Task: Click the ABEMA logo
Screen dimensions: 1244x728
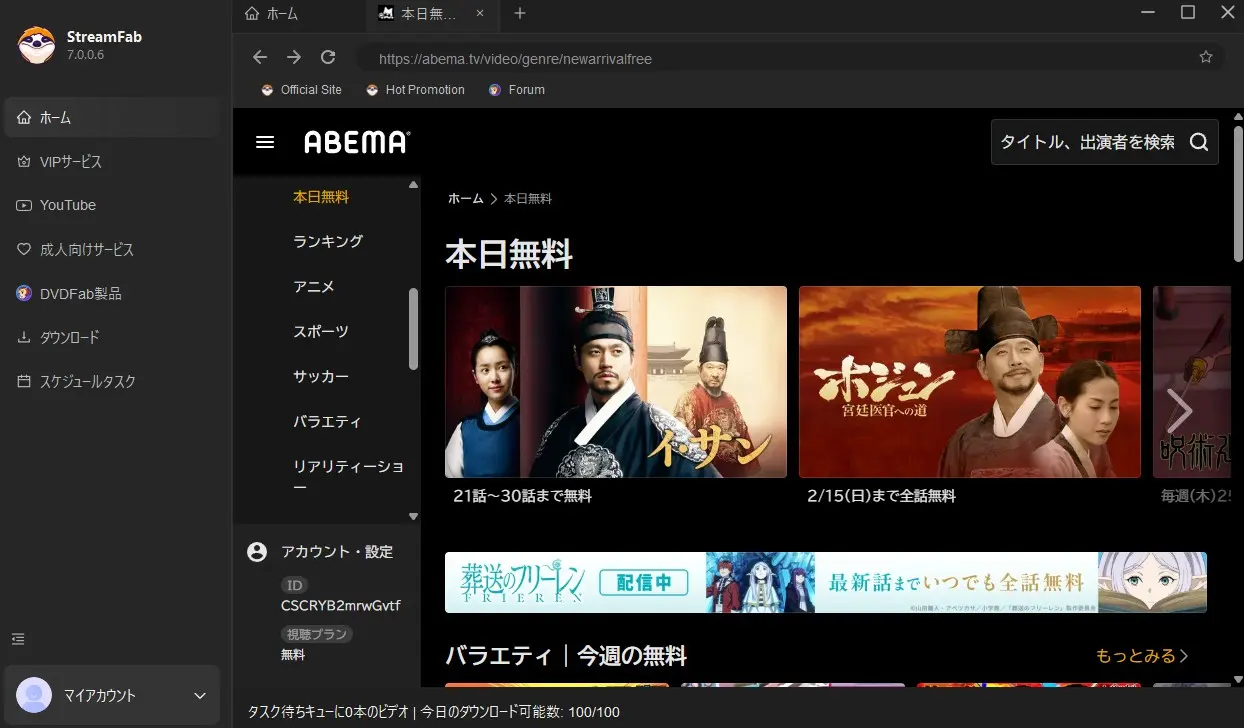Action: (x=357, y=142)
